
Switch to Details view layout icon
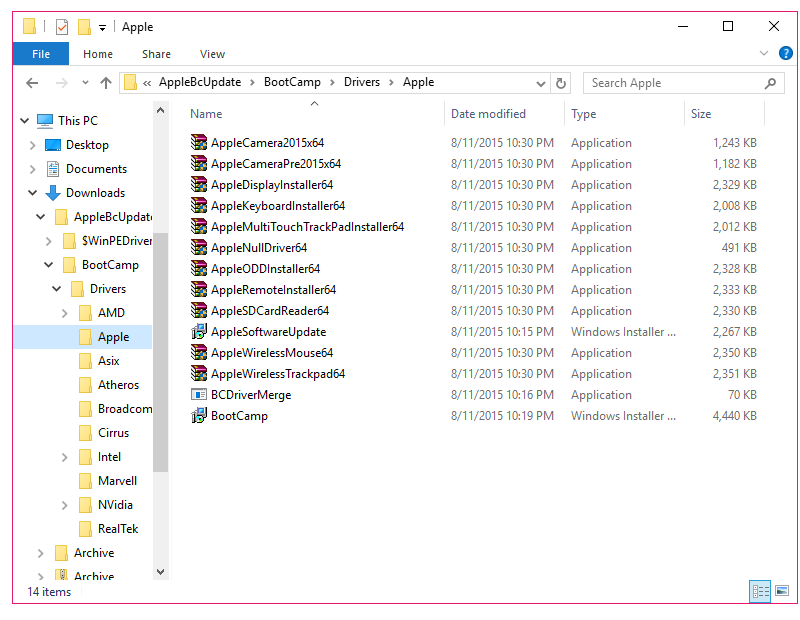760,591
